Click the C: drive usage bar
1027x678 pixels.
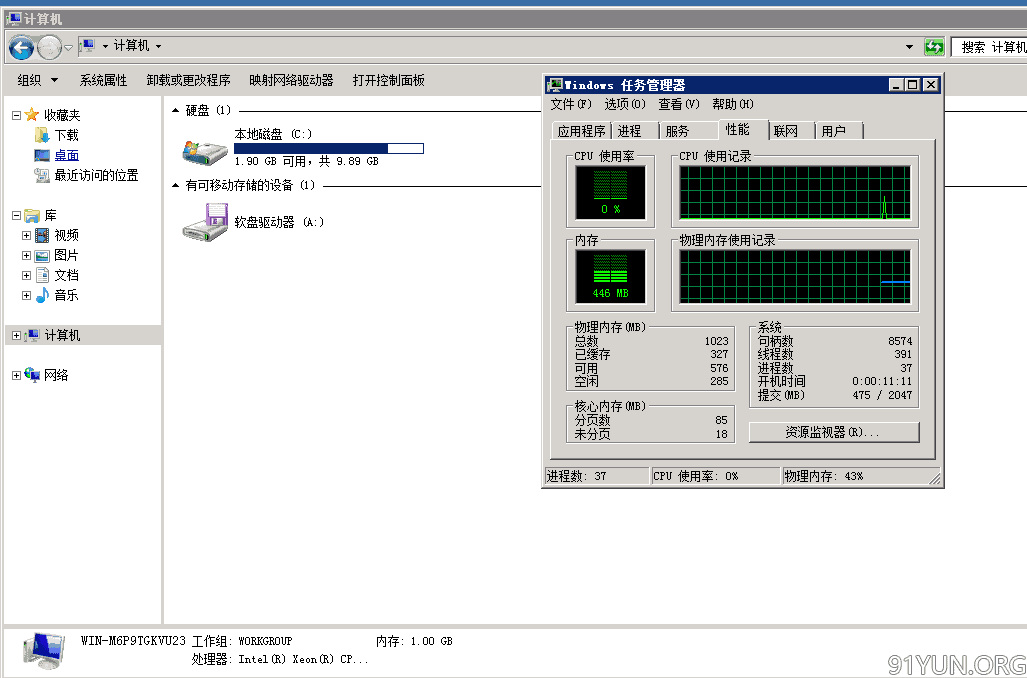pyautogui.click(x=329, y=149)
